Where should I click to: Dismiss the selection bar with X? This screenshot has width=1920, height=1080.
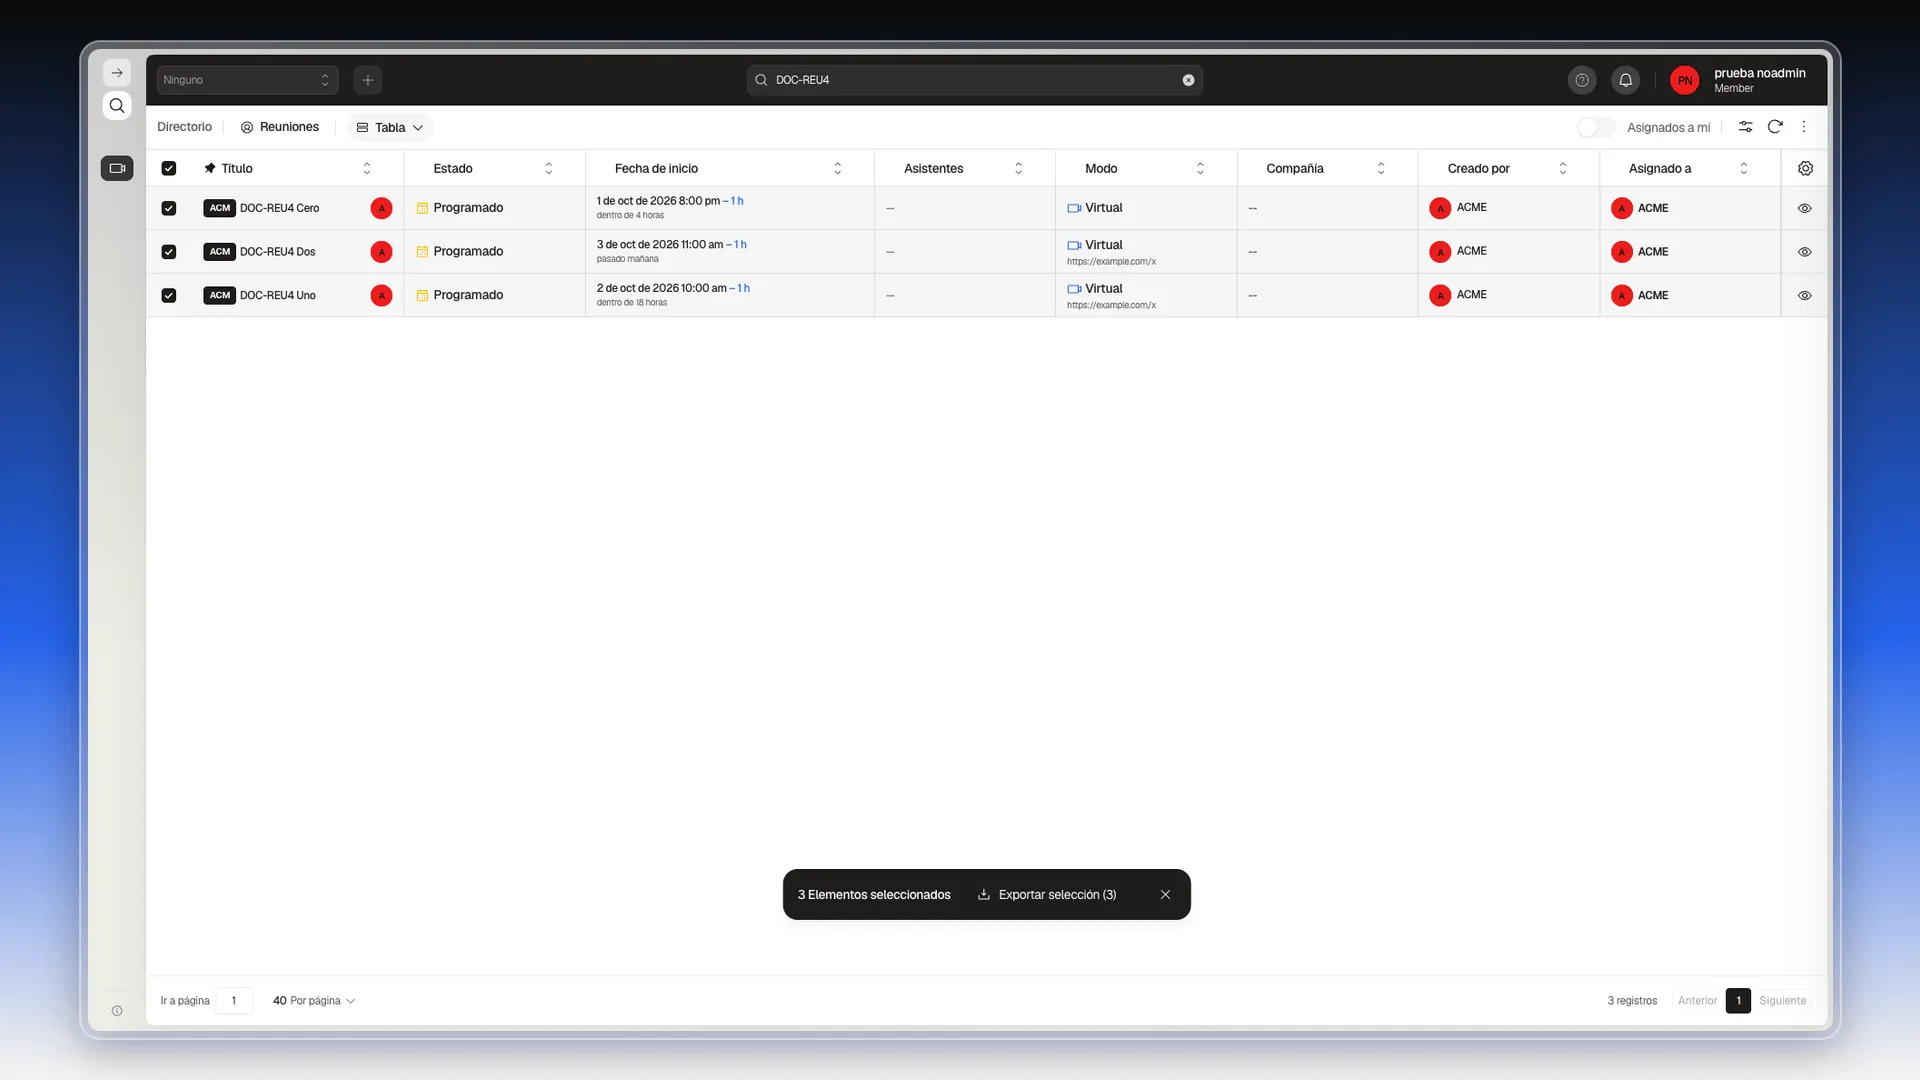pos(1165,895)
